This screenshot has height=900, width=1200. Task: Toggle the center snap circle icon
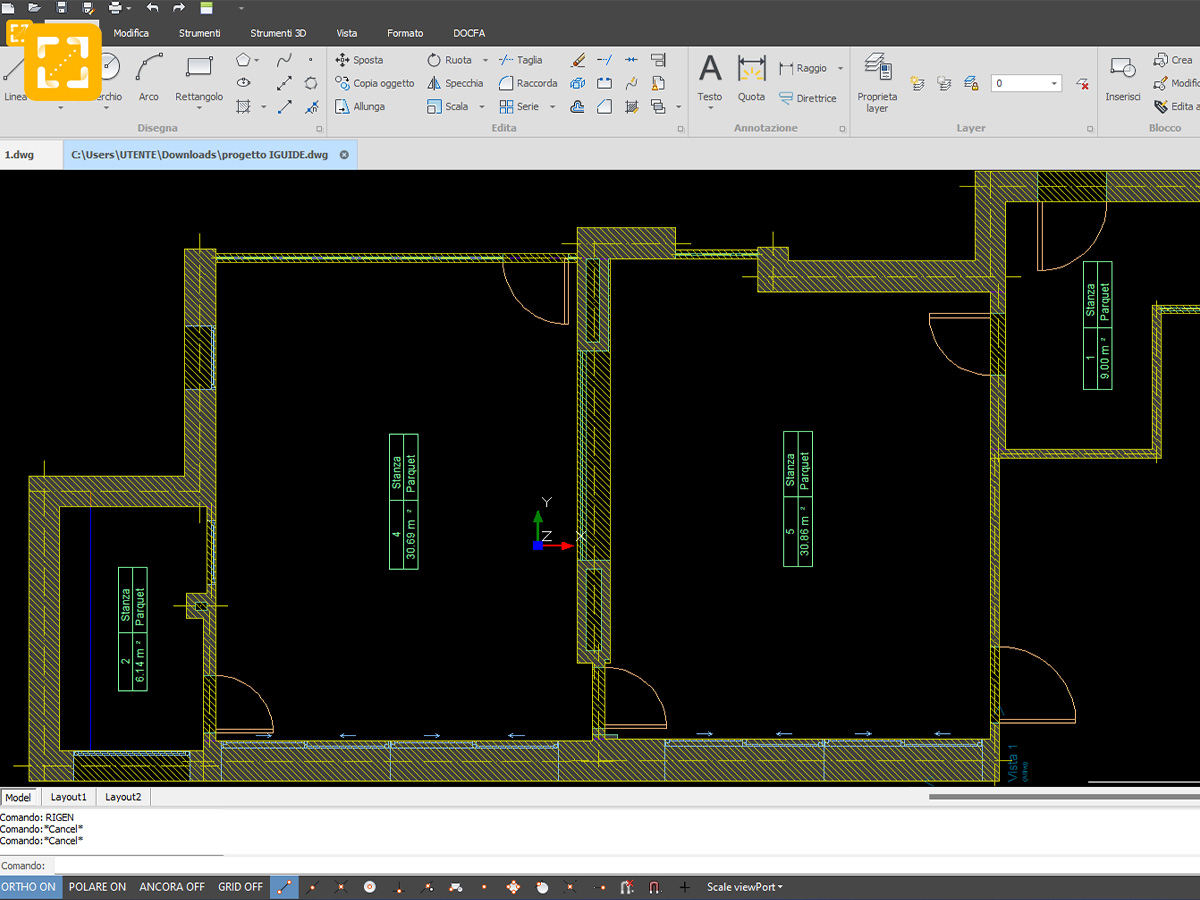click(370, 887)
